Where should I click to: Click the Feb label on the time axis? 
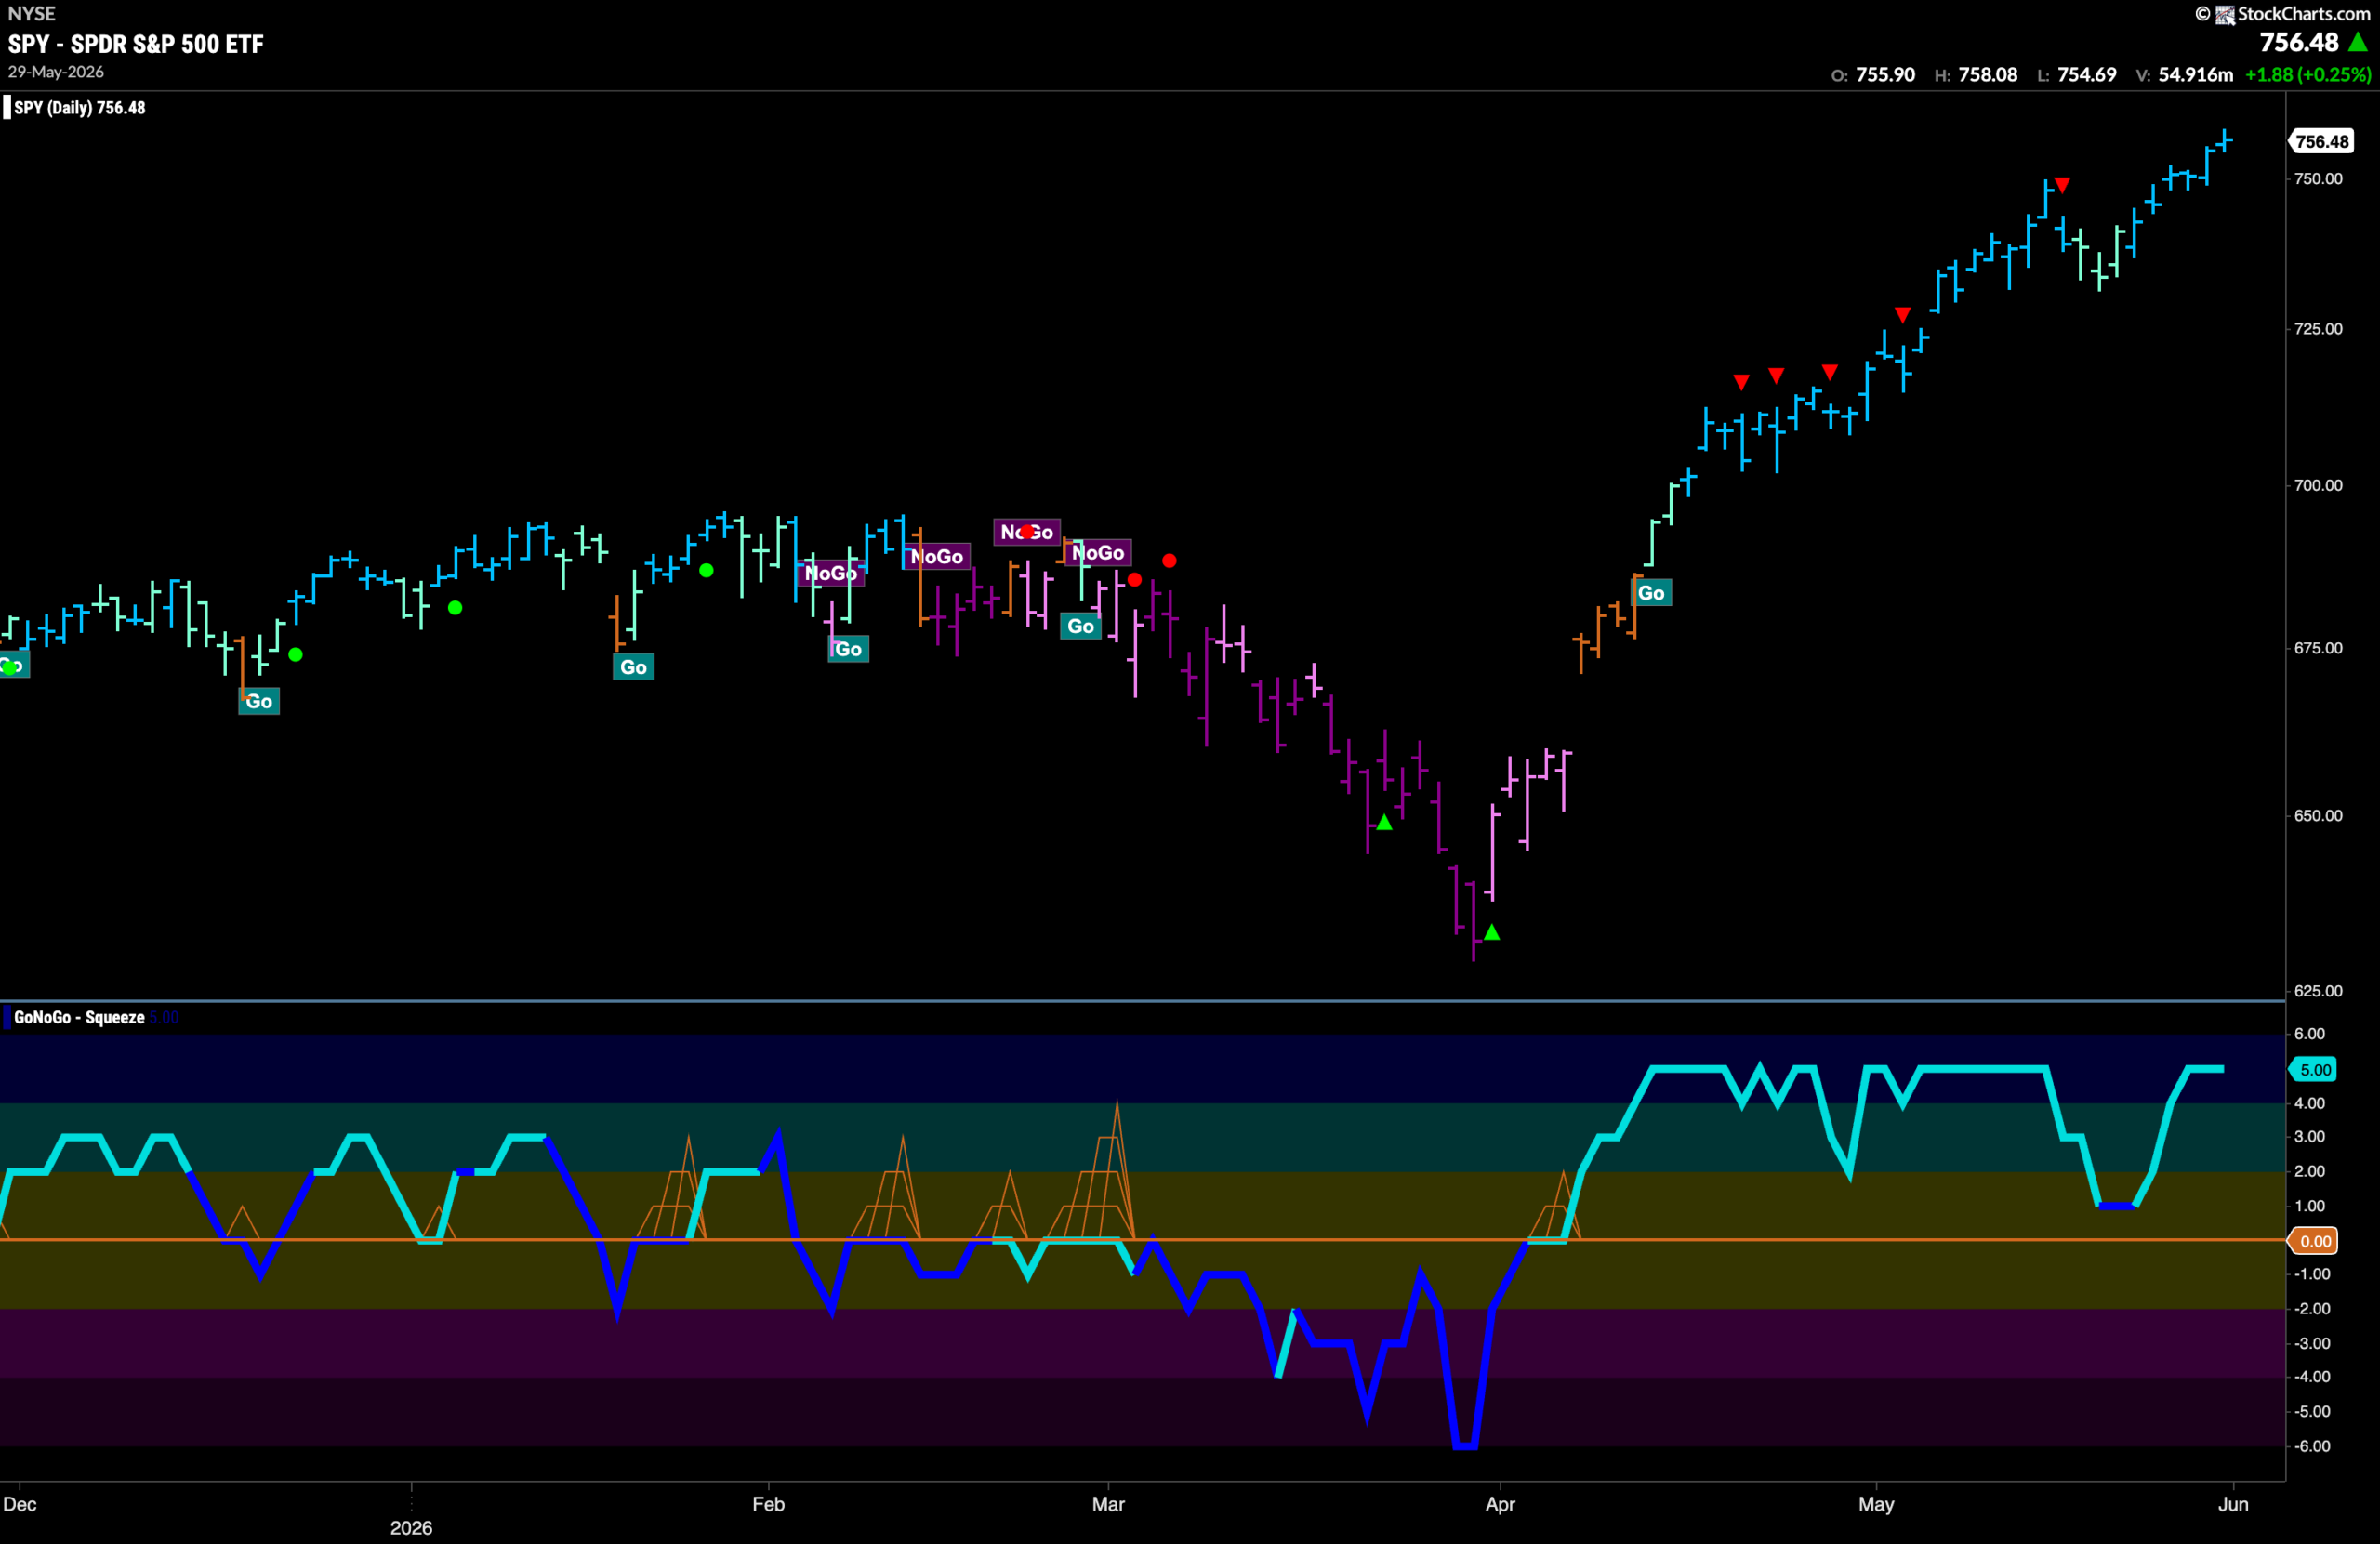(768, 1504)
